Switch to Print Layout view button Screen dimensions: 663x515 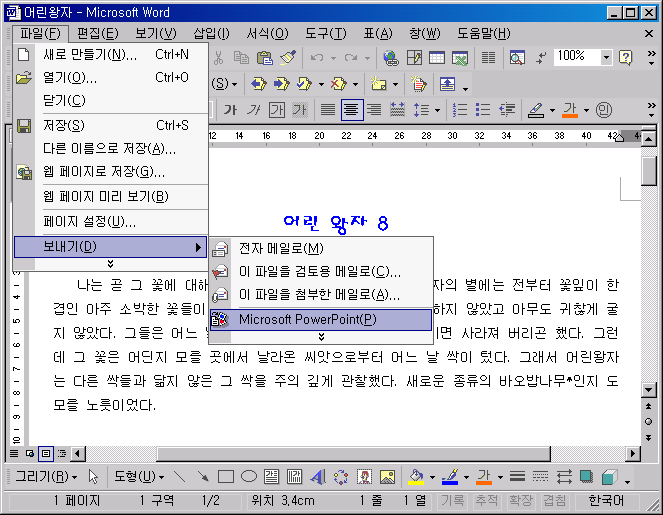pyautogui.click(x=46, y=454)
